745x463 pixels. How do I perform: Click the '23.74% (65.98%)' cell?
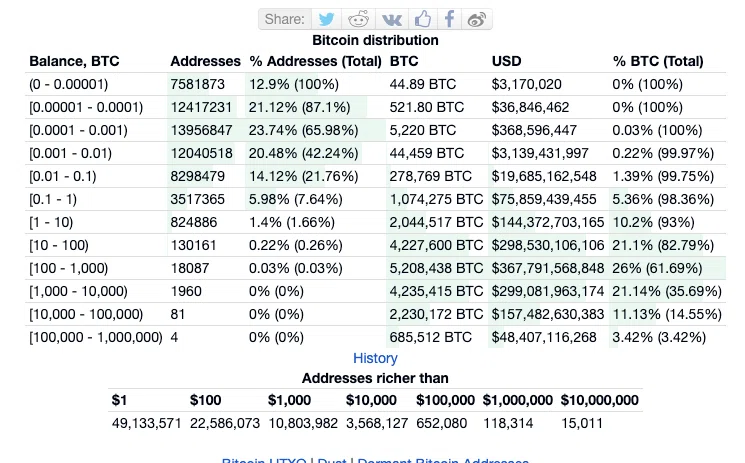pos(304,130)
